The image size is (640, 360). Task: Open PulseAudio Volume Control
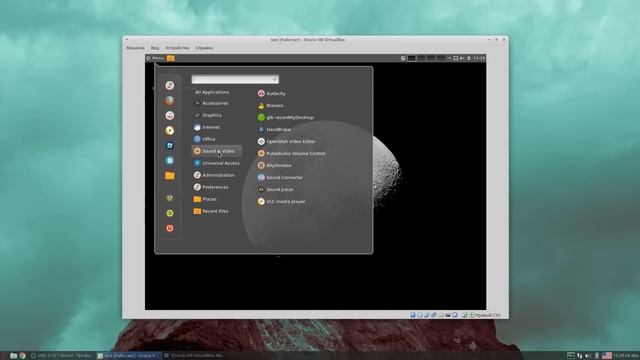[x=291, y=153]
